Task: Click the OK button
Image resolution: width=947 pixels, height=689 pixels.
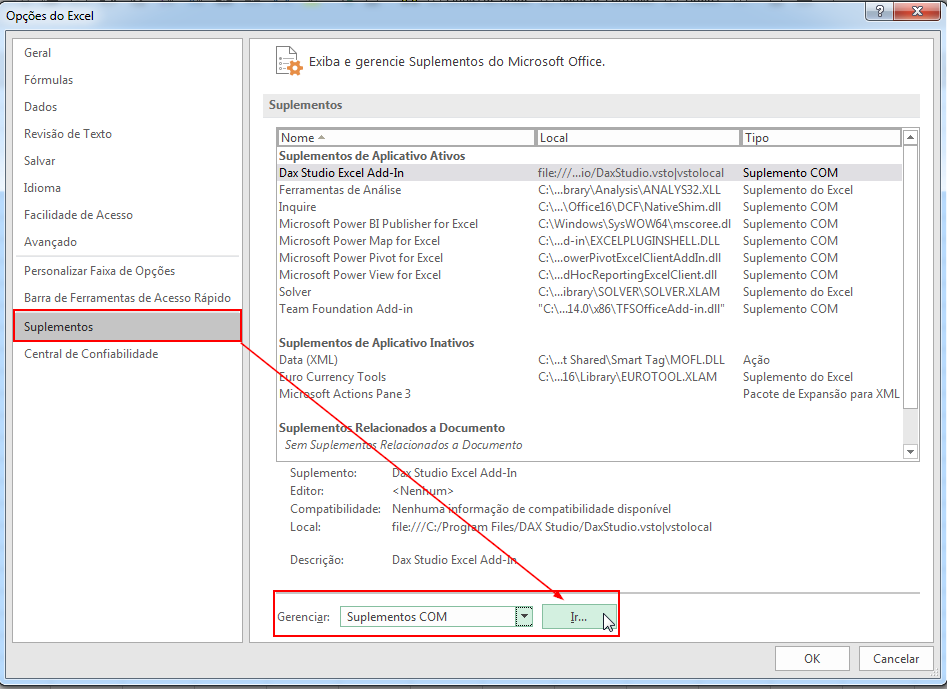Action: pos(812,658)
